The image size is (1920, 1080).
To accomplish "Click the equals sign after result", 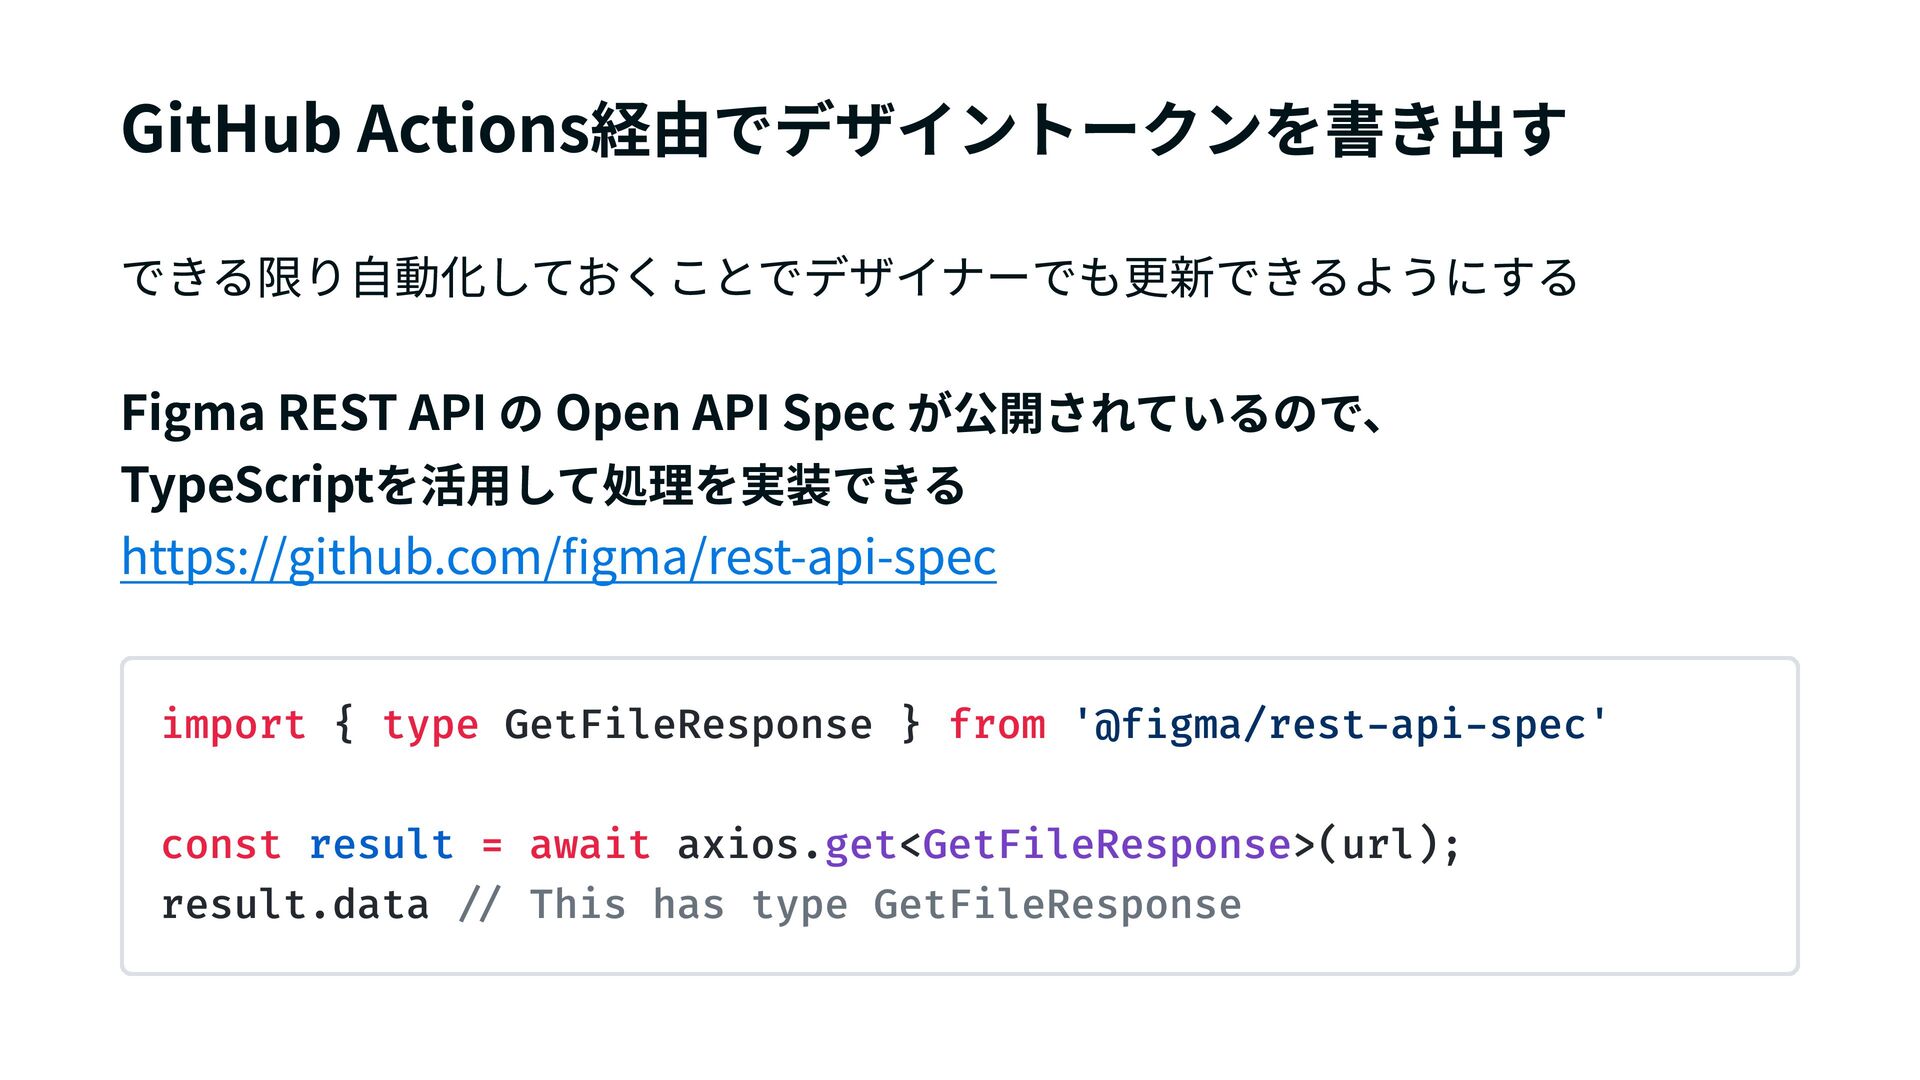I will coord(491,845).
